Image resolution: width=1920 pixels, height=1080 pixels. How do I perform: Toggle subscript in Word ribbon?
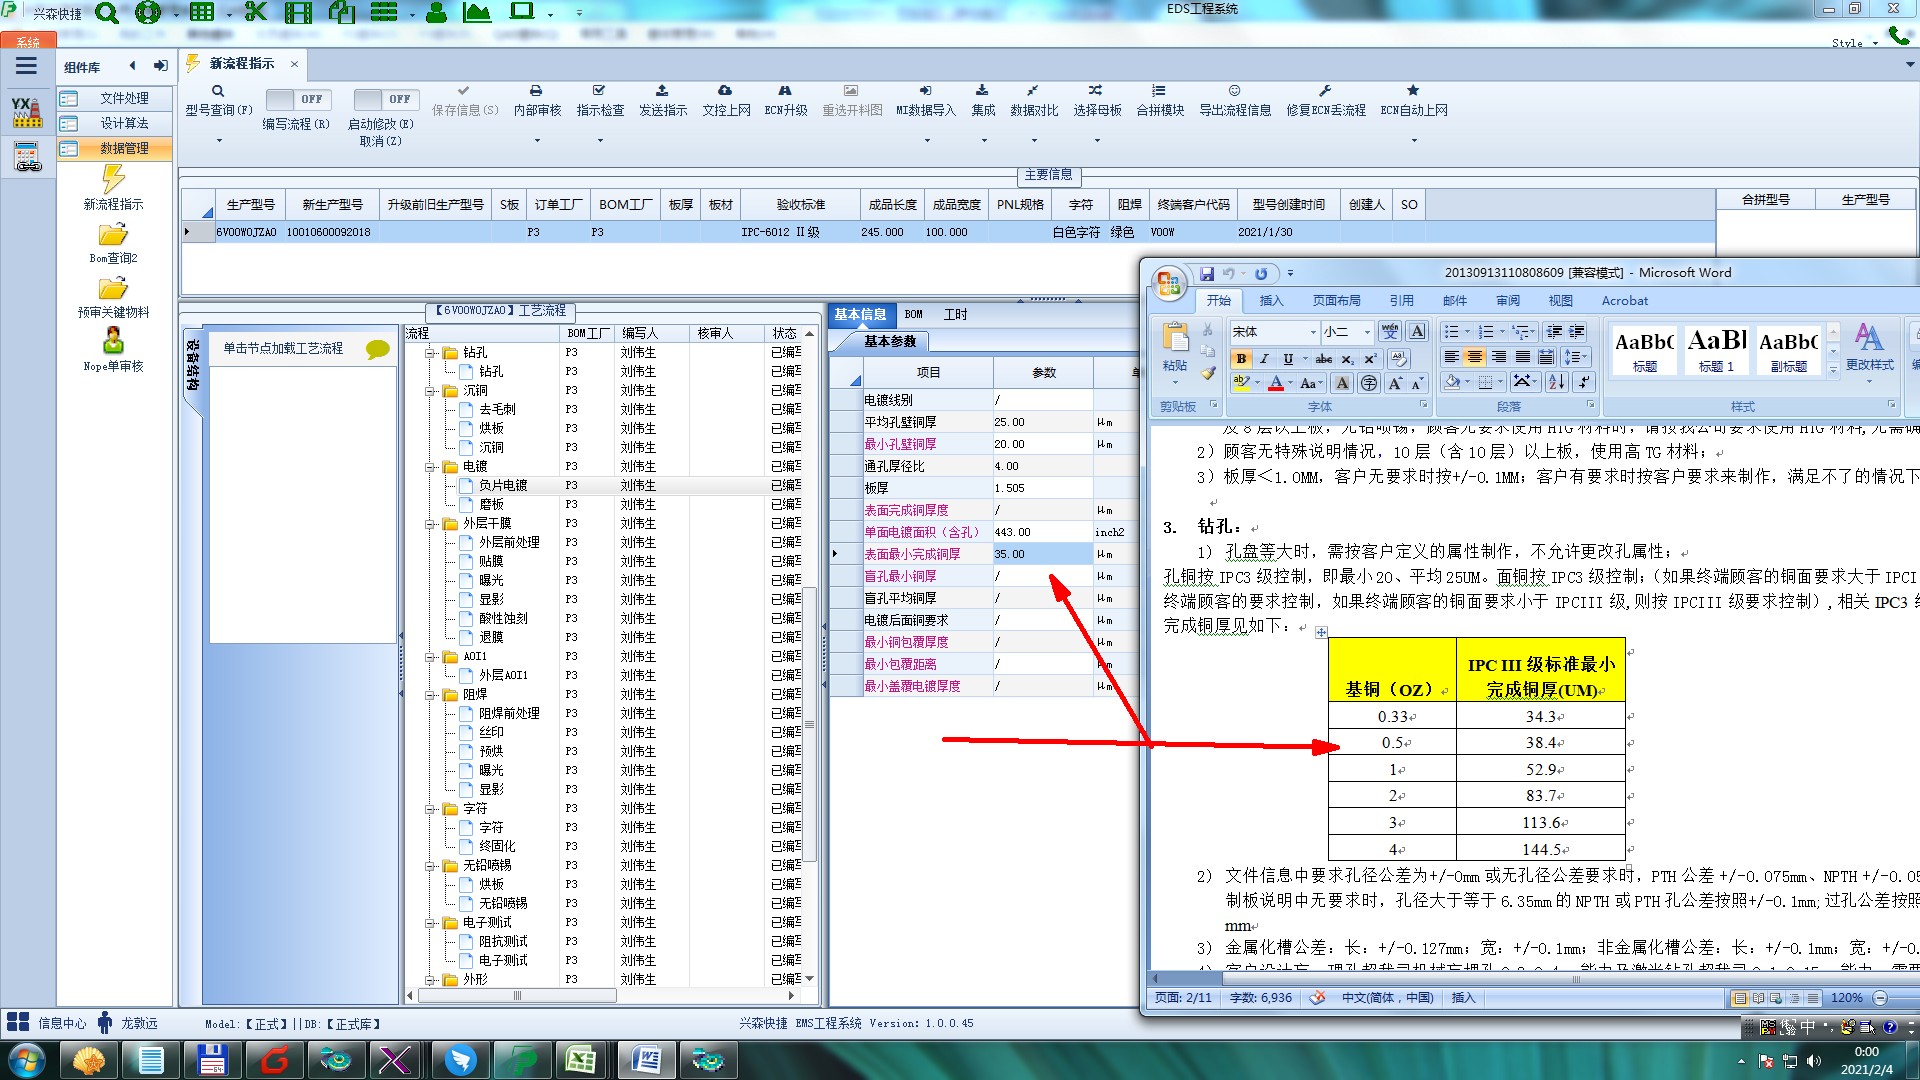pyautogui.click(x=1348, y=358)
